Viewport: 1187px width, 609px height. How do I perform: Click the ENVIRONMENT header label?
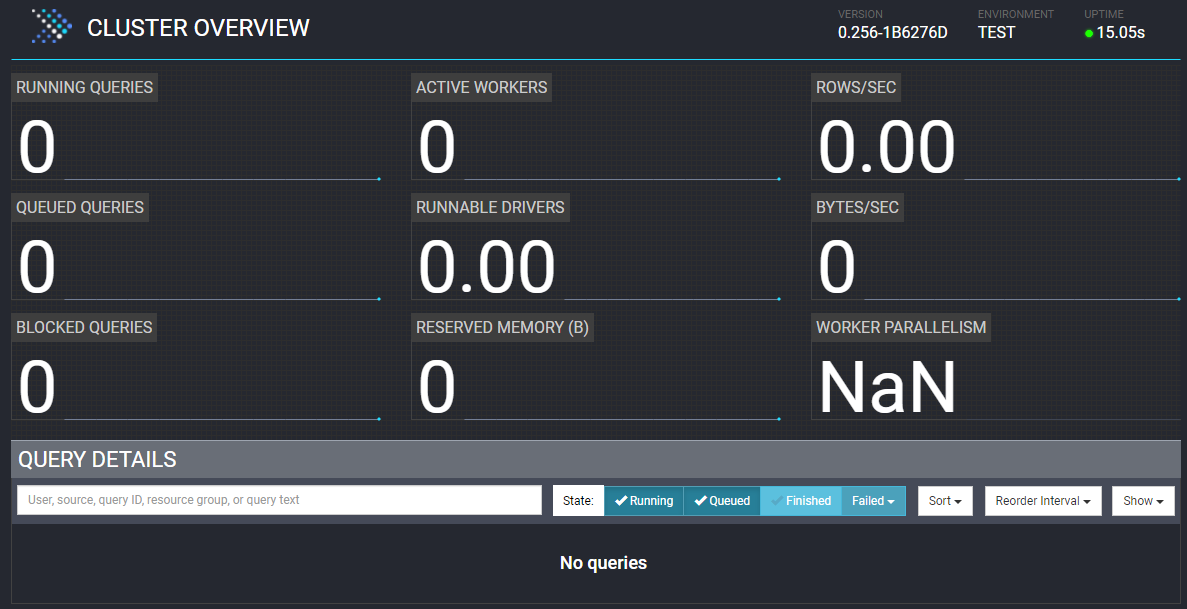coord(1016,14)
